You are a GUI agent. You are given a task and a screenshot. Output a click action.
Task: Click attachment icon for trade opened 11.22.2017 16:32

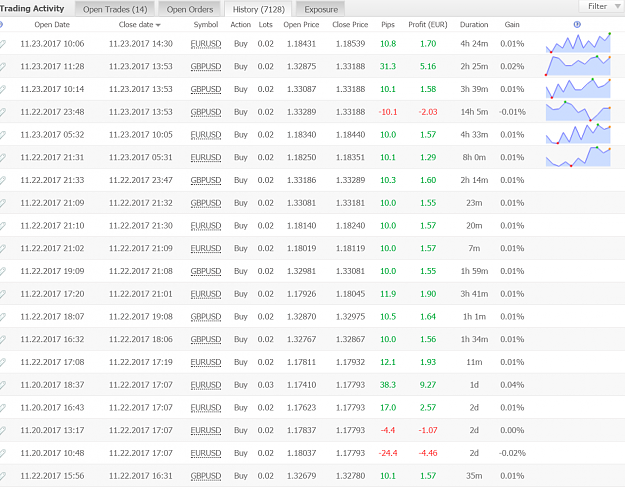coord(3,339)
